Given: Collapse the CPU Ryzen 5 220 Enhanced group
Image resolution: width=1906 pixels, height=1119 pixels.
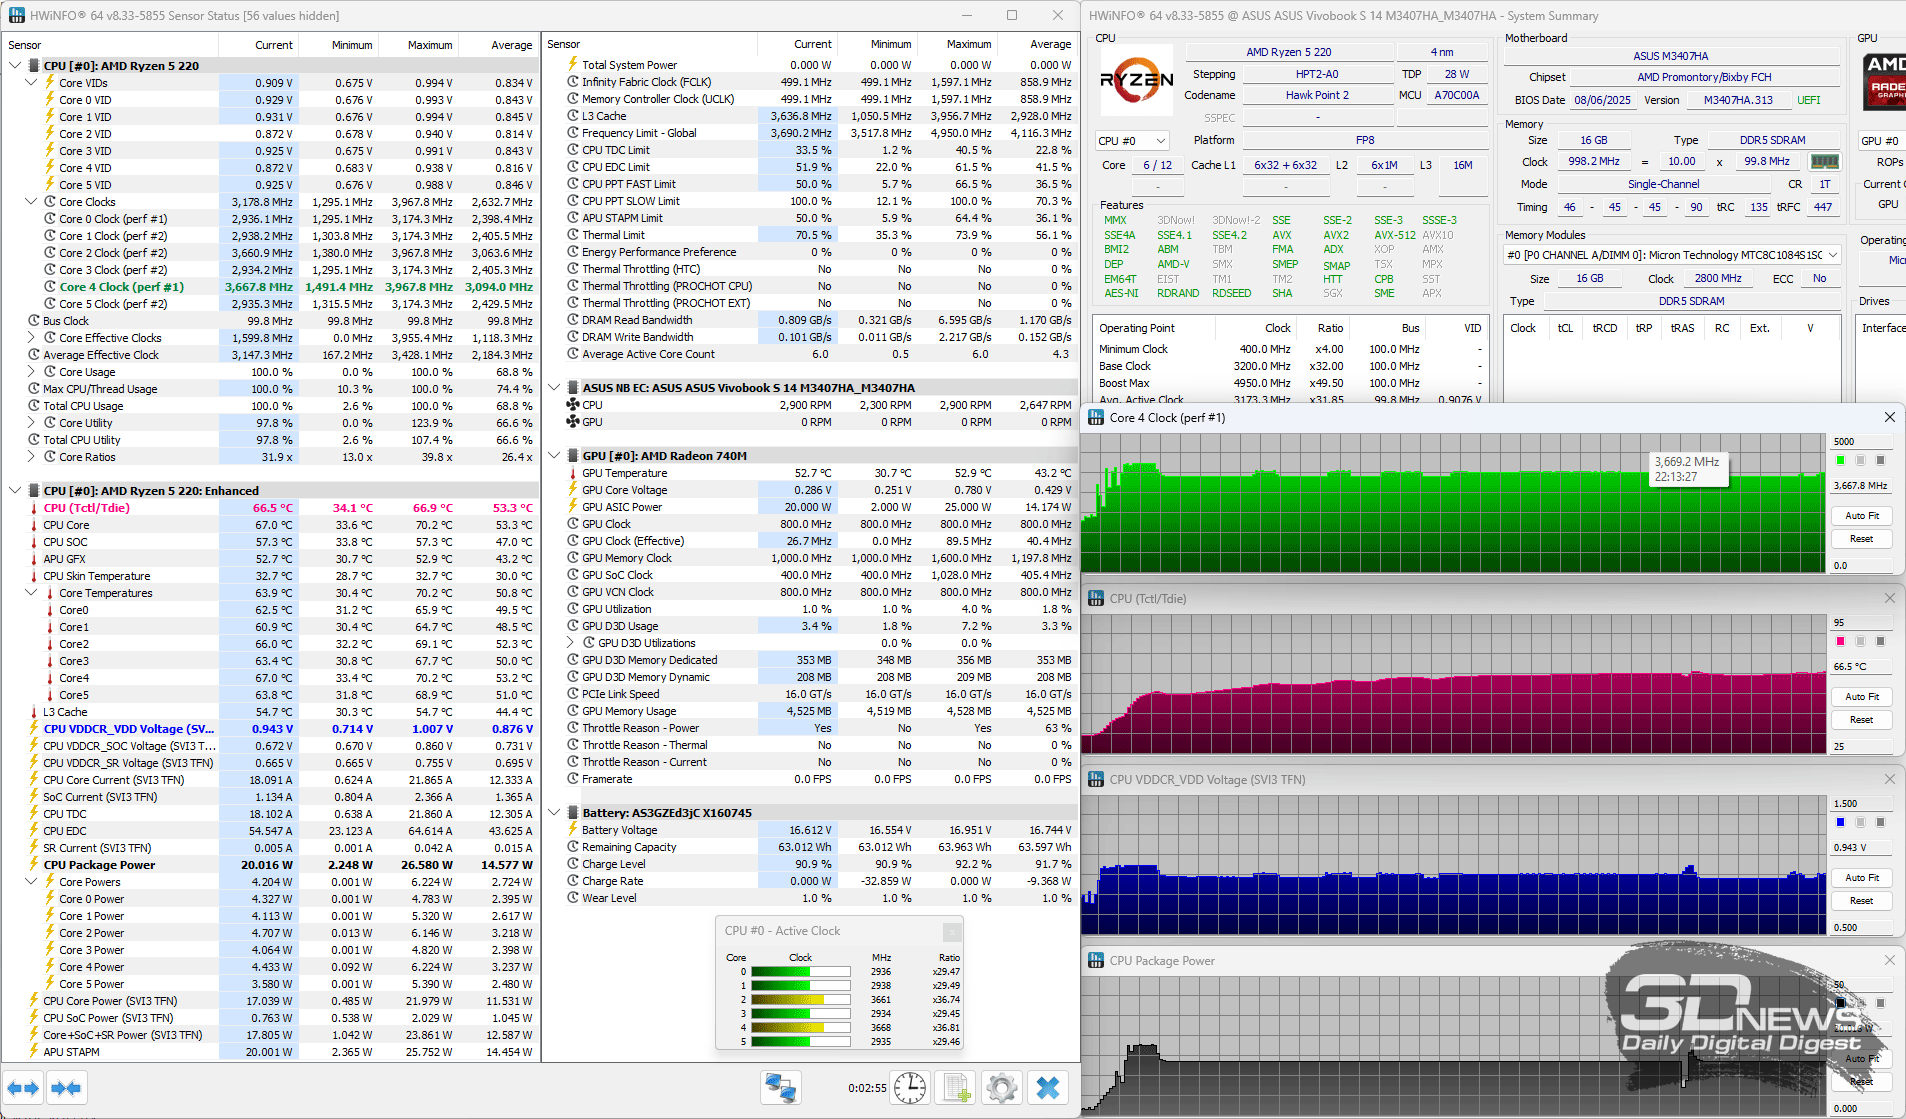Looking at the screenshot, I should (15, 491).
